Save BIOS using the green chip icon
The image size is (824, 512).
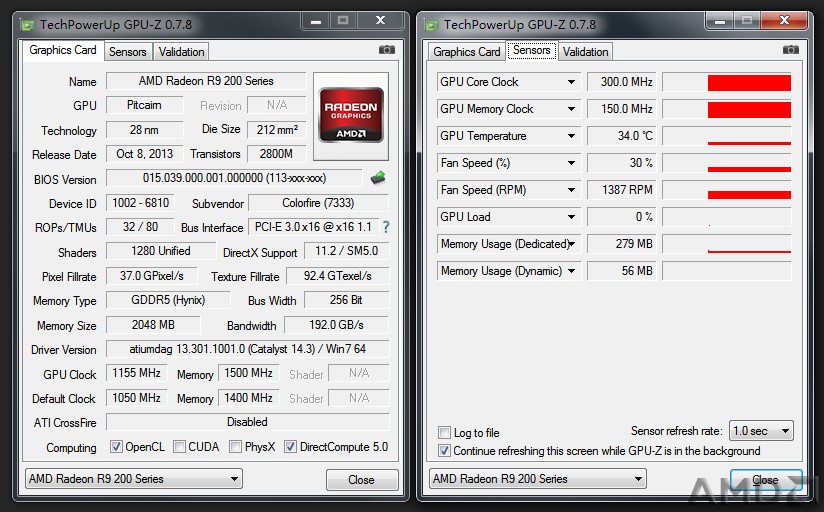coord(378,178)
